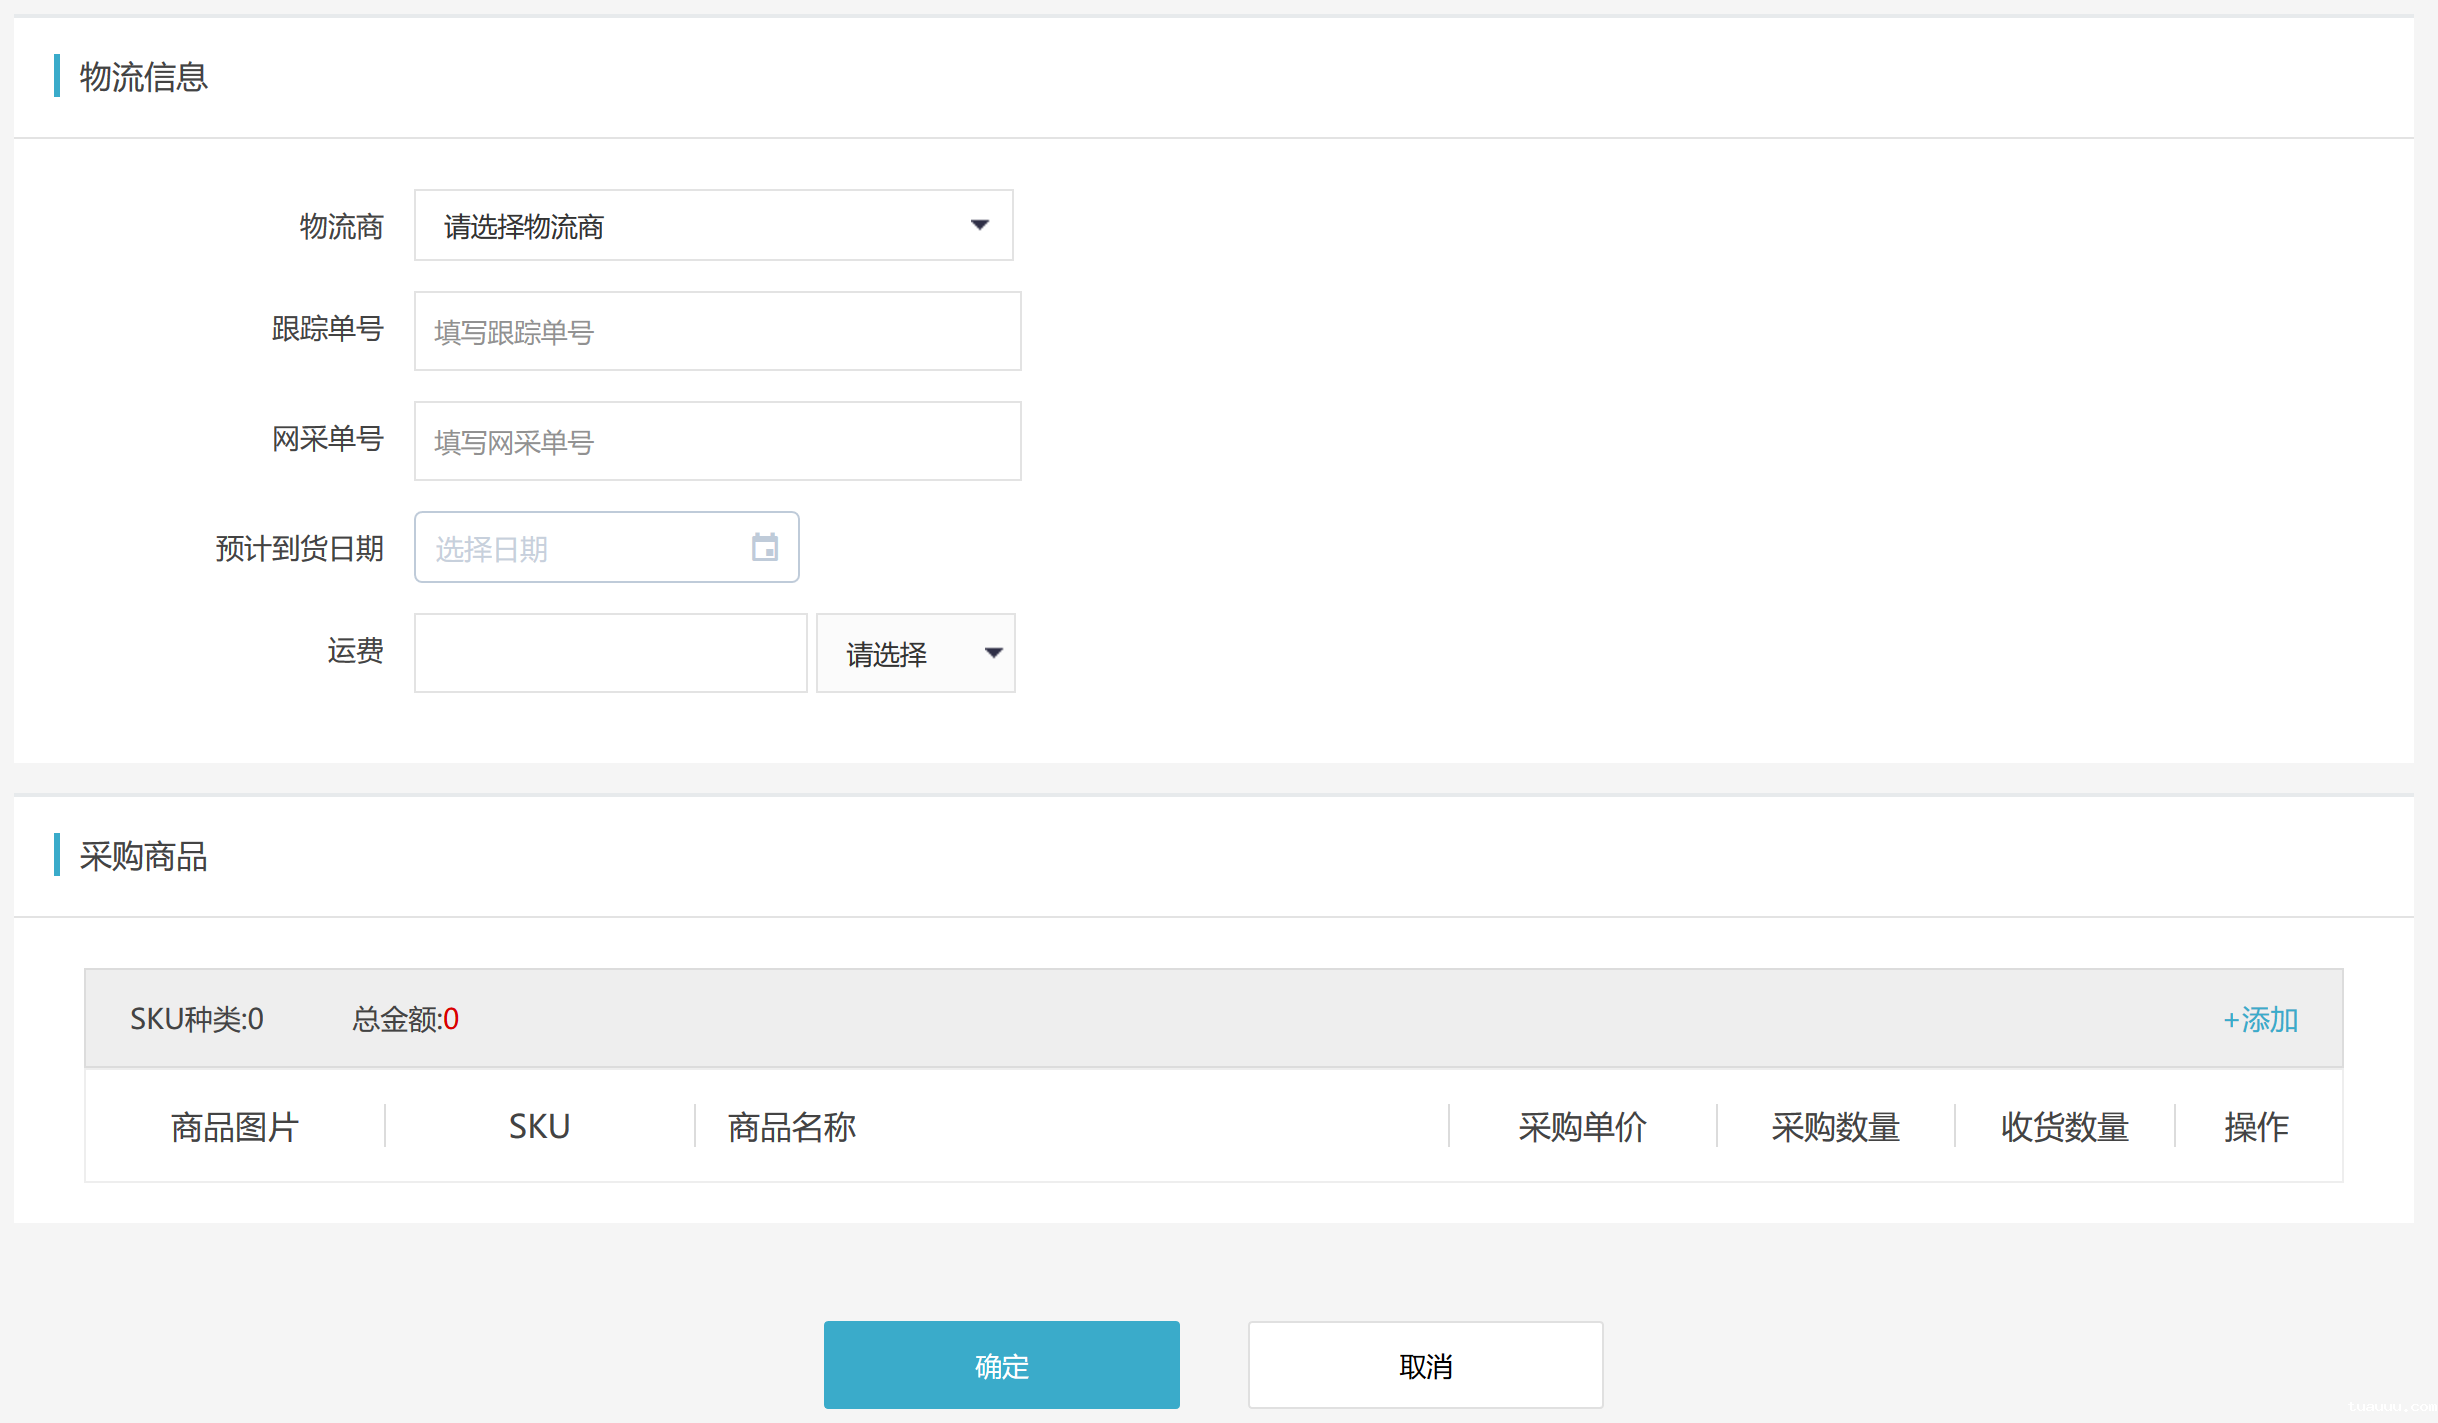Click the 取消 cancel button
Screen dimensions: 2438x1423
1425,1364
